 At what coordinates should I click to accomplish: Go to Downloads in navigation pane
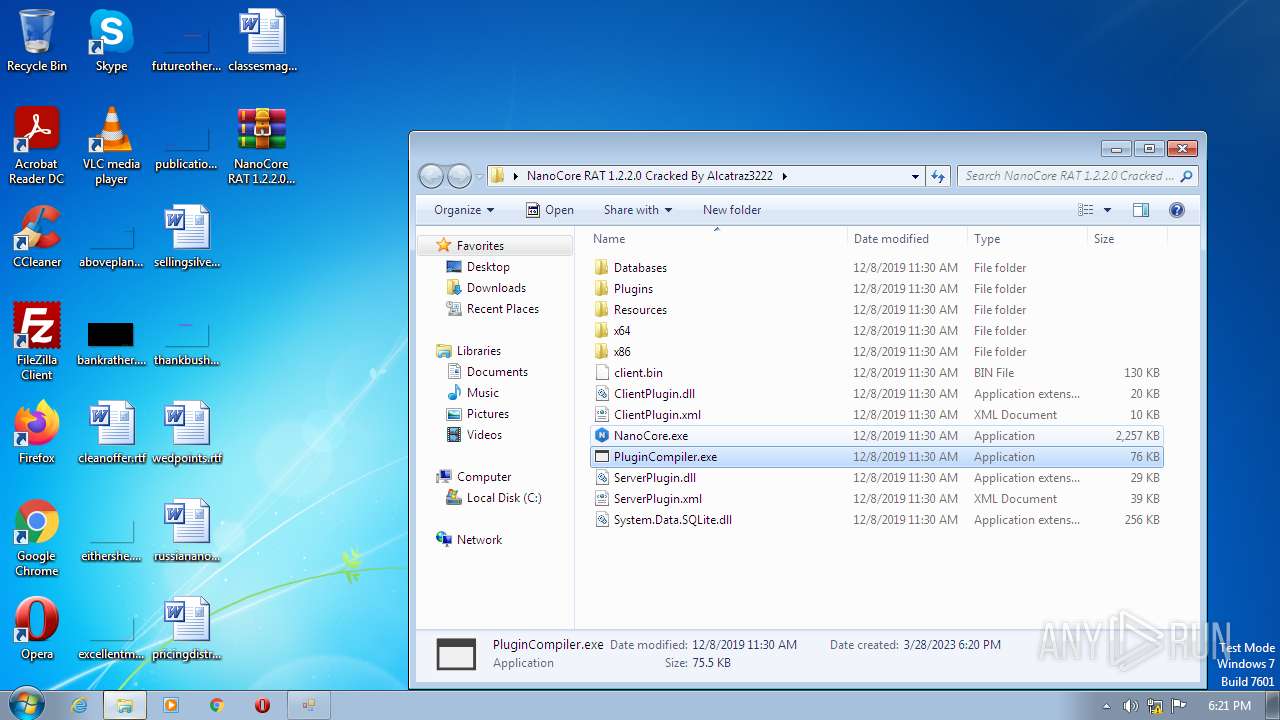496,288
